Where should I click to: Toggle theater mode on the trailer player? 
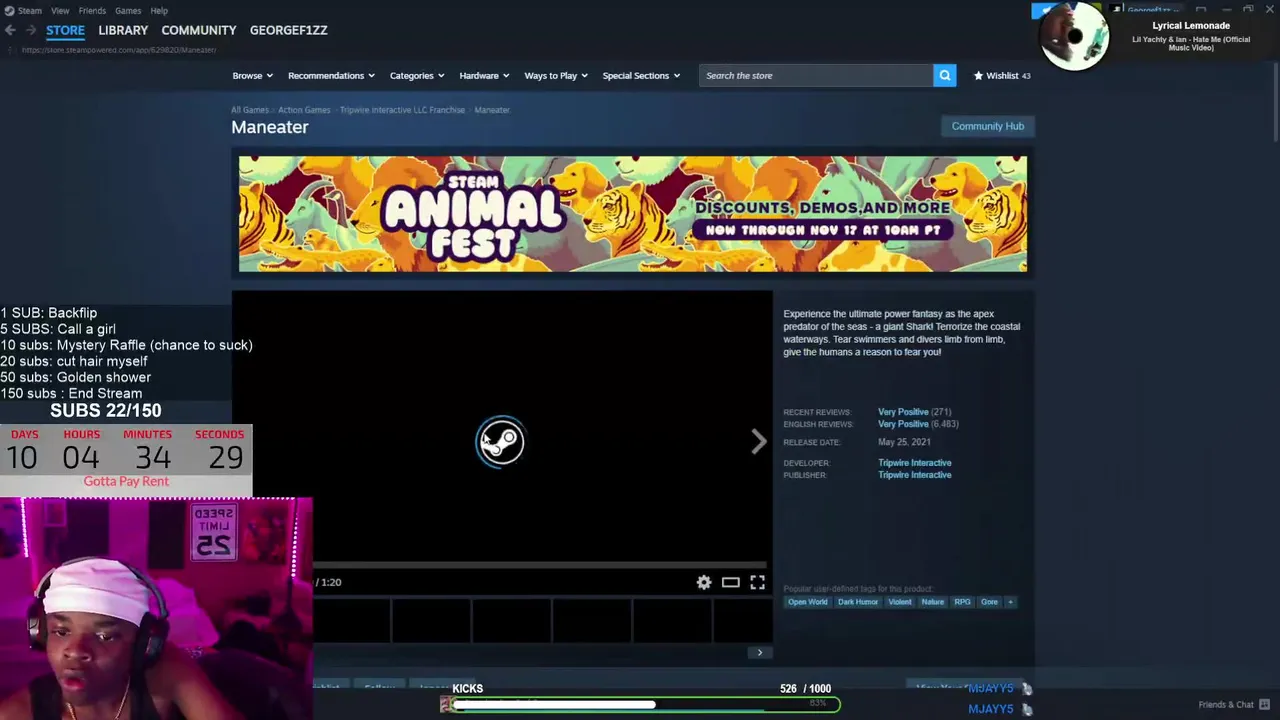[731, 582]
